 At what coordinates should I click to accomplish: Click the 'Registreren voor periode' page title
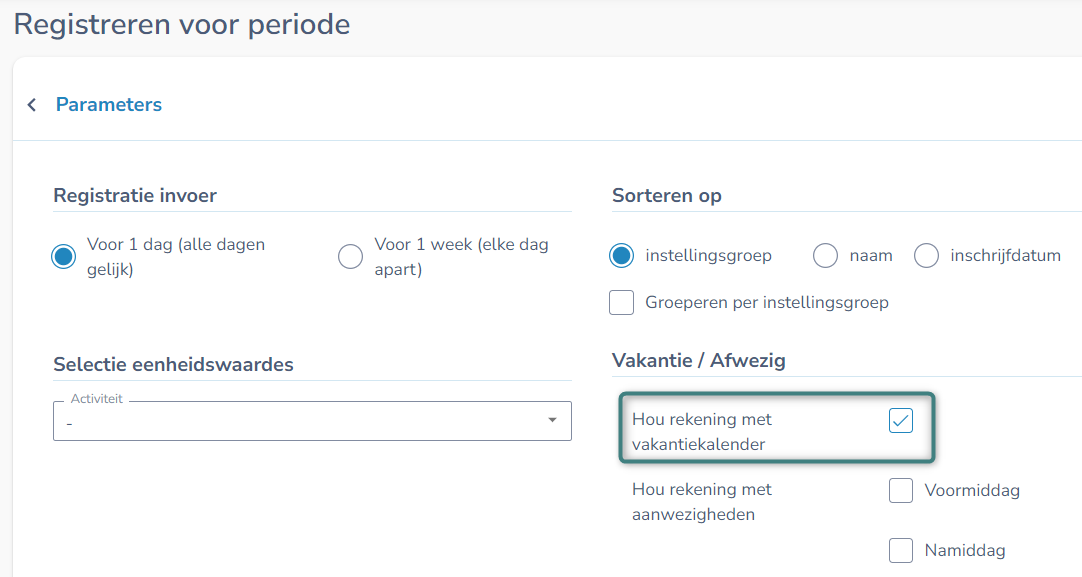click(182, 24)
